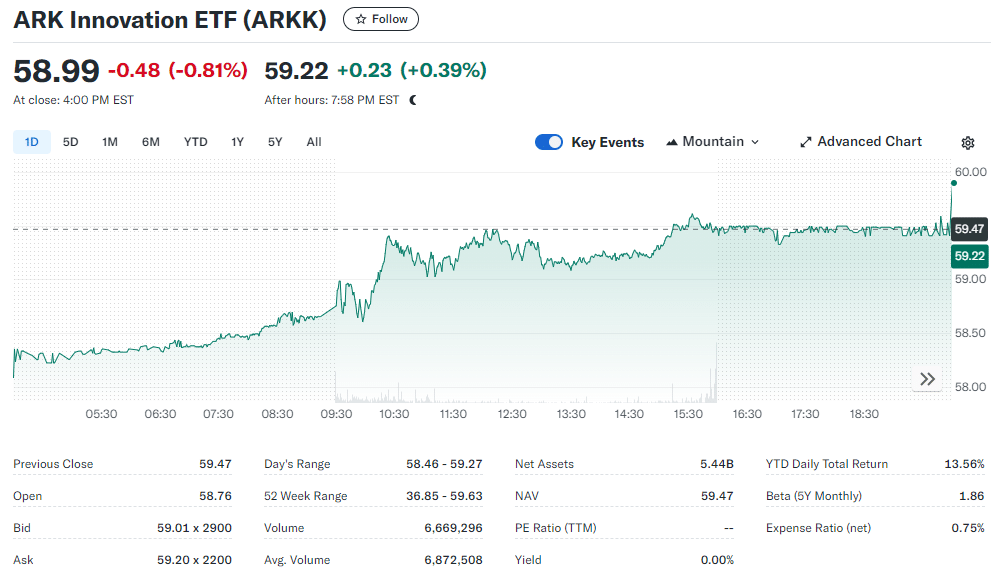The height and width of the screenshot is (585, 1003).
Task: Click the YTD Daily Total Return value 13.56%
Action: [x=965, y=464]
